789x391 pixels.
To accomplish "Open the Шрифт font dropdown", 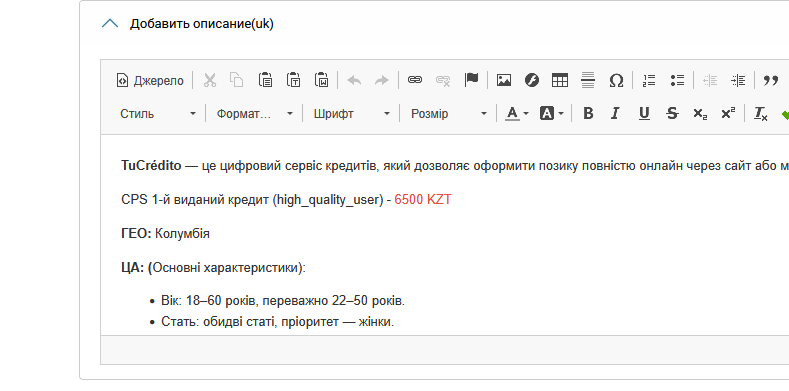I will (352, 114).
